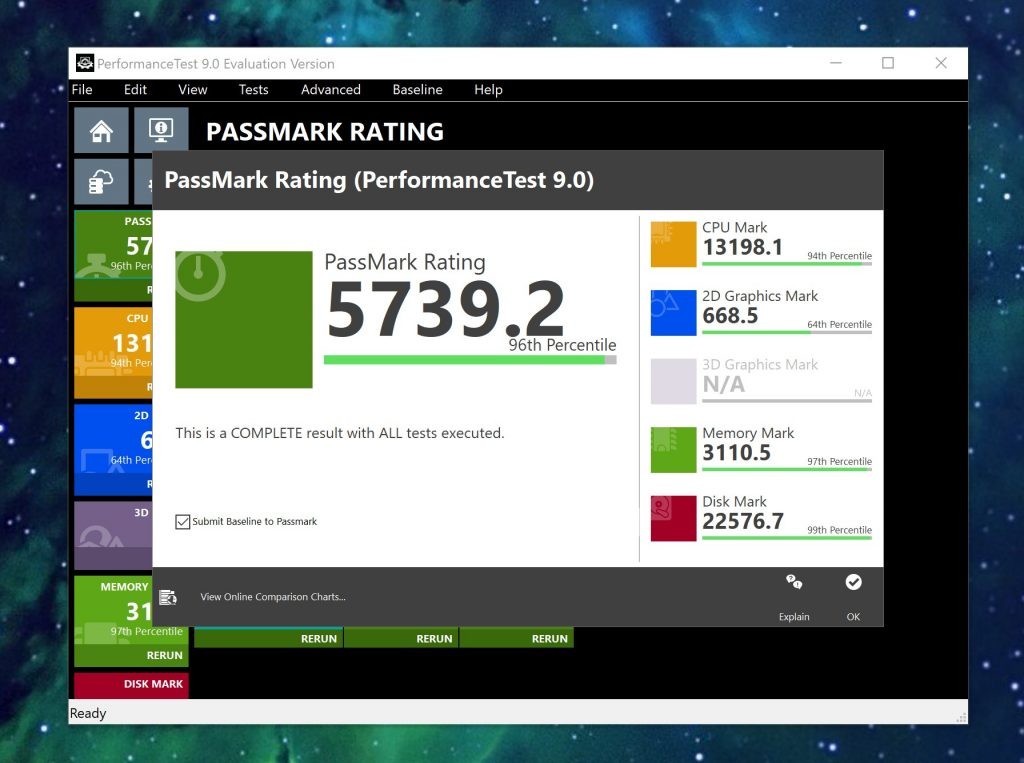Image resolution: width=1024 pixels, height=763 pixels.
Task: Open the View menu
Action: 193,89
